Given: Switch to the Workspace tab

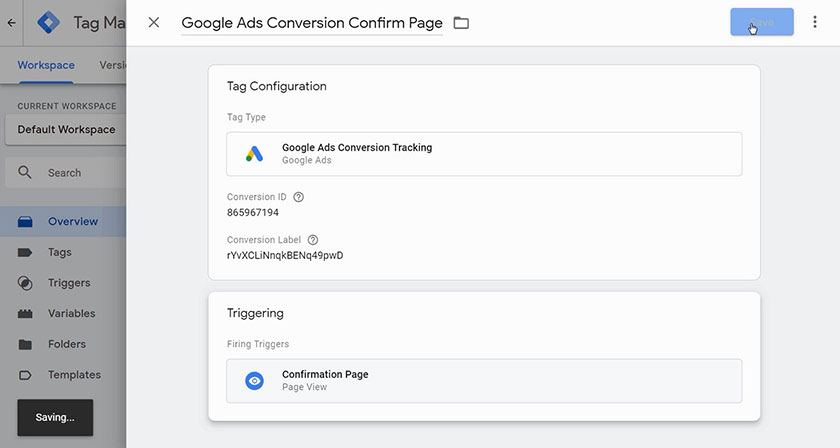Looking at the screenshot, I should 46,66.
